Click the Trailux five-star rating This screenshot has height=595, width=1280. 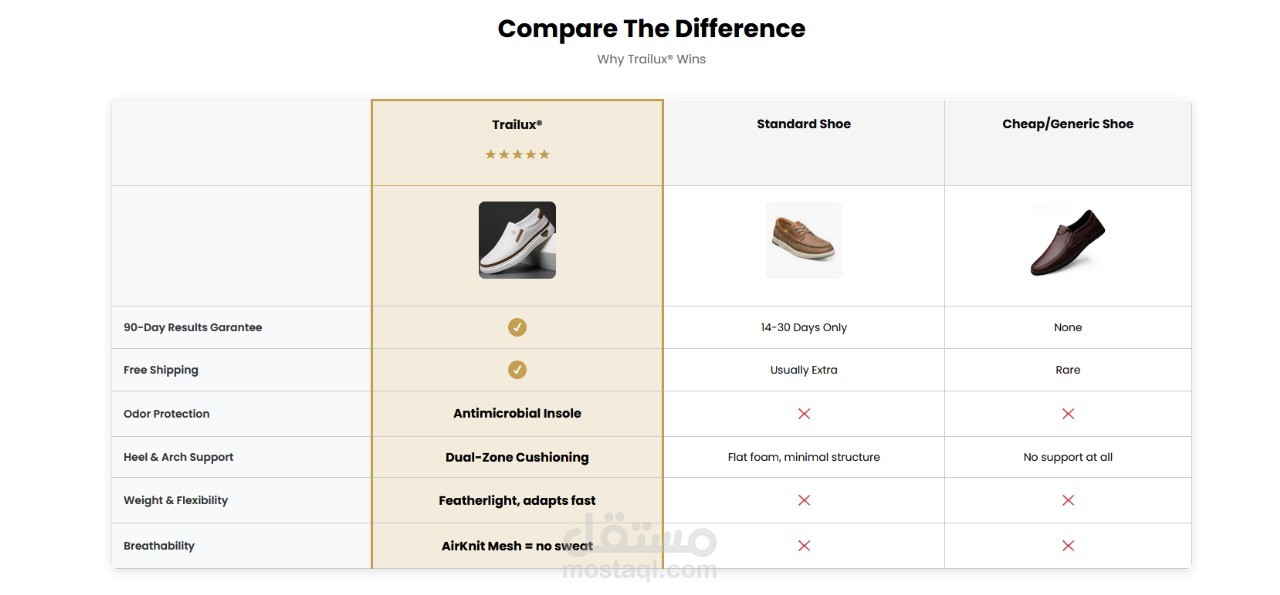point(517,154)
